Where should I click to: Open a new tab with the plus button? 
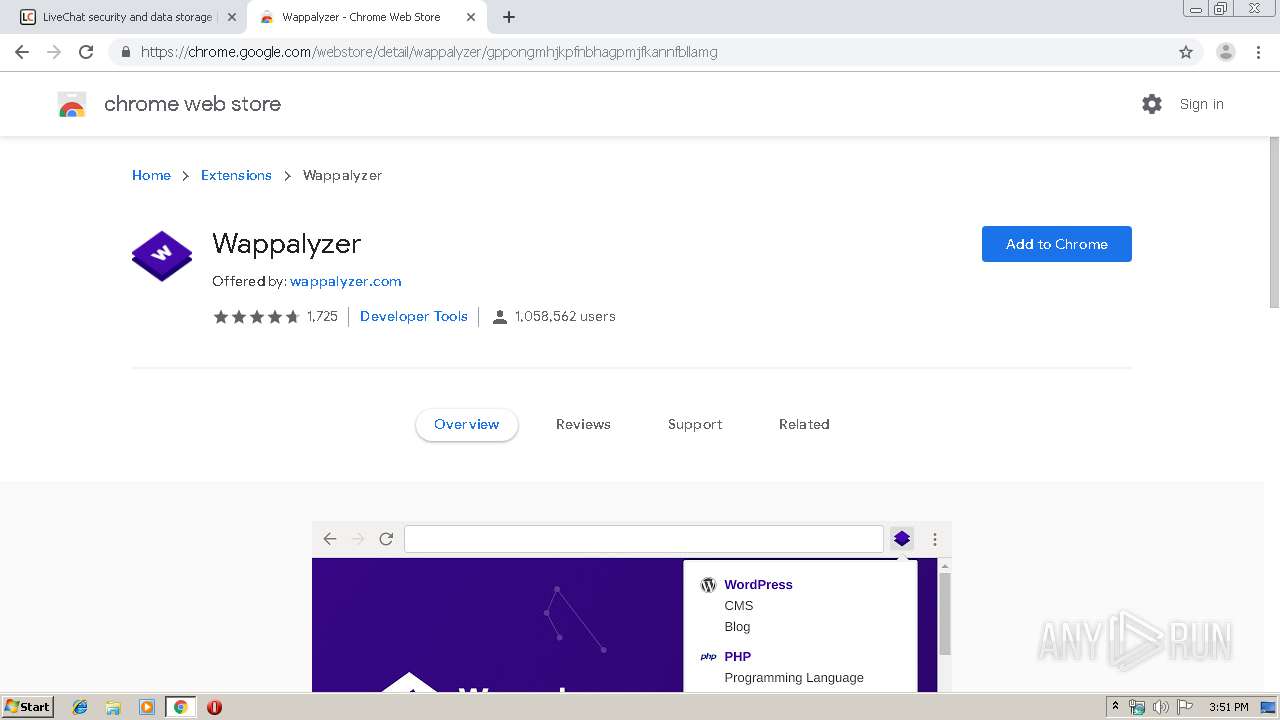coord(509,17)
